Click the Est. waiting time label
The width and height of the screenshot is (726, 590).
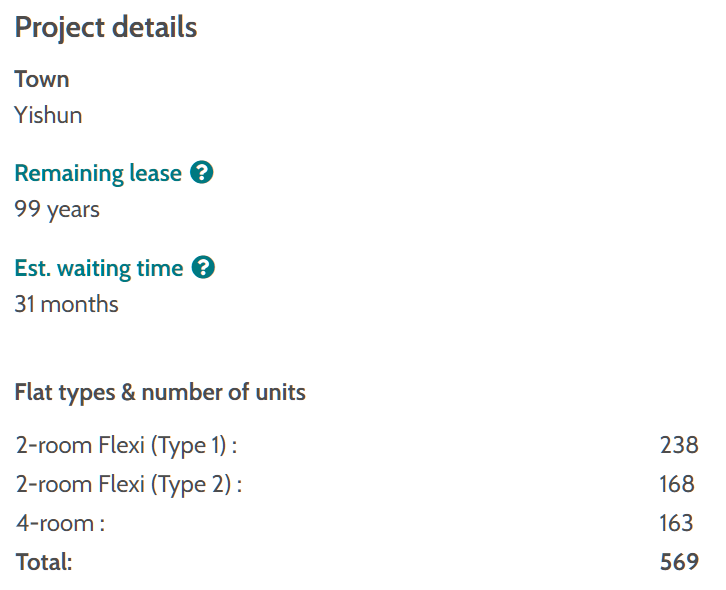click(99, 268)
